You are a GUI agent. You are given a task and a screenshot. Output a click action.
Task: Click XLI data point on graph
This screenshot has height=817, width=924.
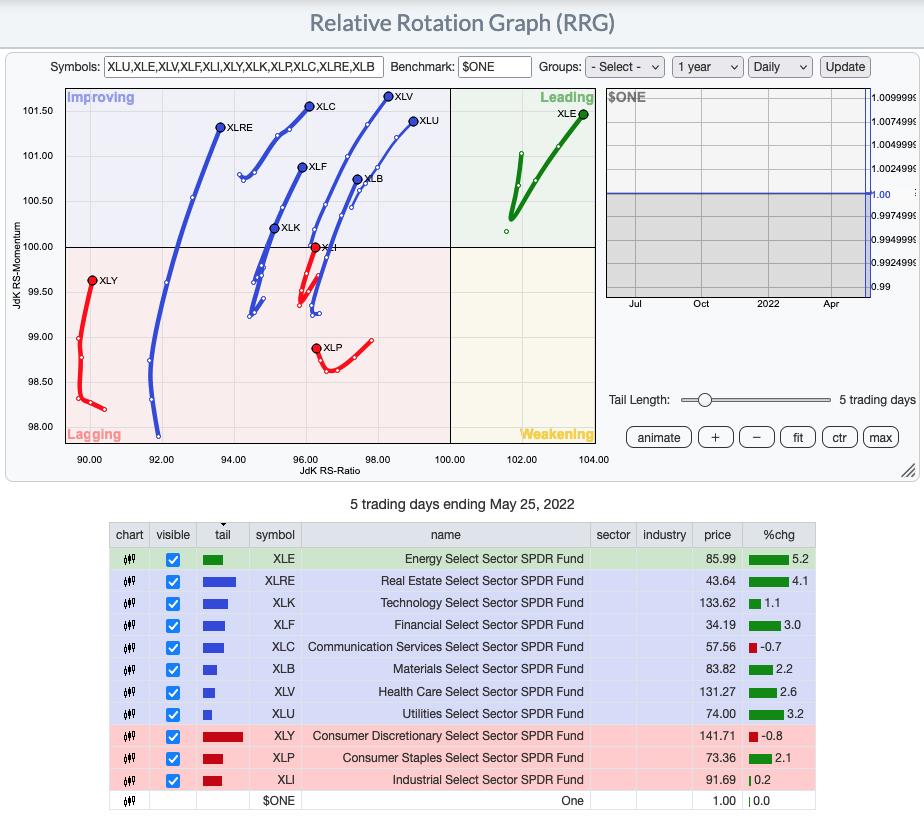tap(315, 248)
